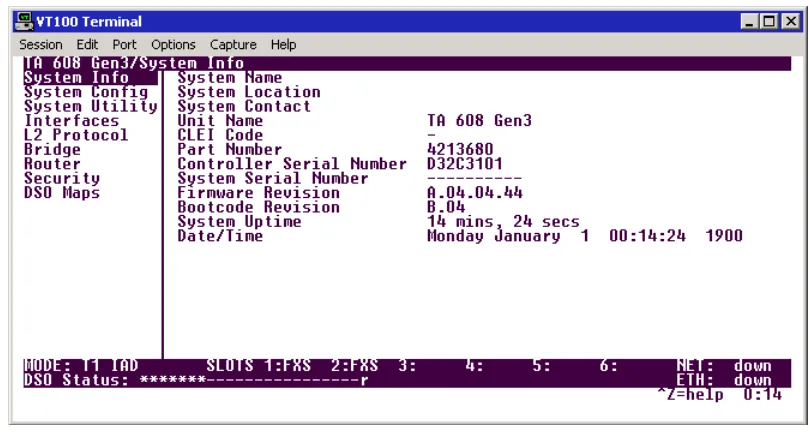This screenshot has width=810, height=438.
Task: Select Bridge in left menu
Action: (52, 150)
